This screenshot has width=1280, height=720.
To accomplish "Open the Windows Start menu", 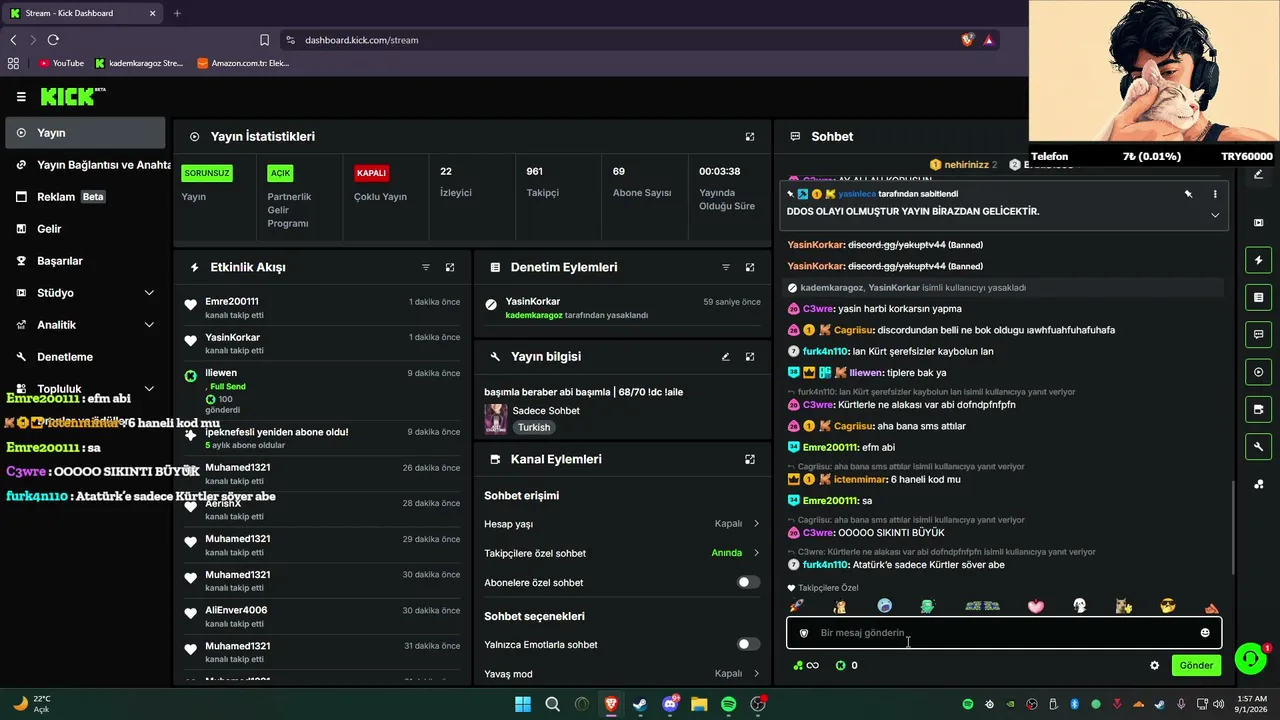I will pos(523,704).
